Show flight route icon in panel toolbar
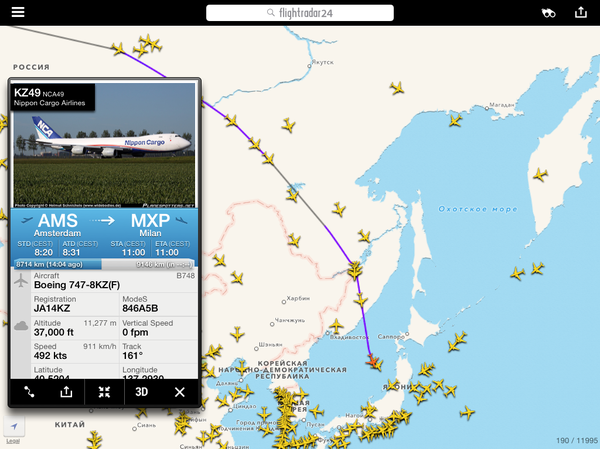The image size is (600, 449). pyautogui.click(x=29, y=392)
